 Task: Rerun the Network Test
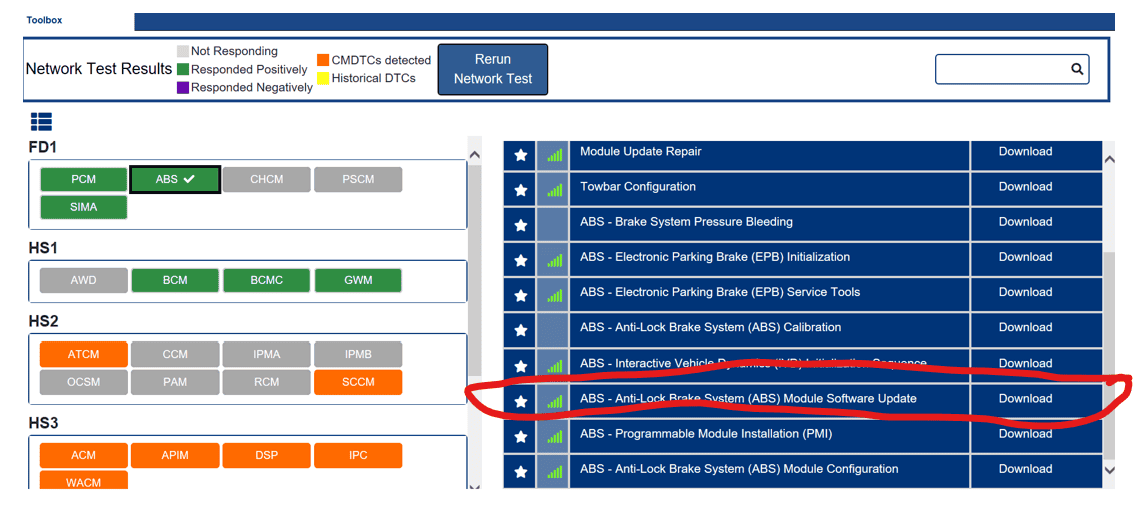click(493, 69)
